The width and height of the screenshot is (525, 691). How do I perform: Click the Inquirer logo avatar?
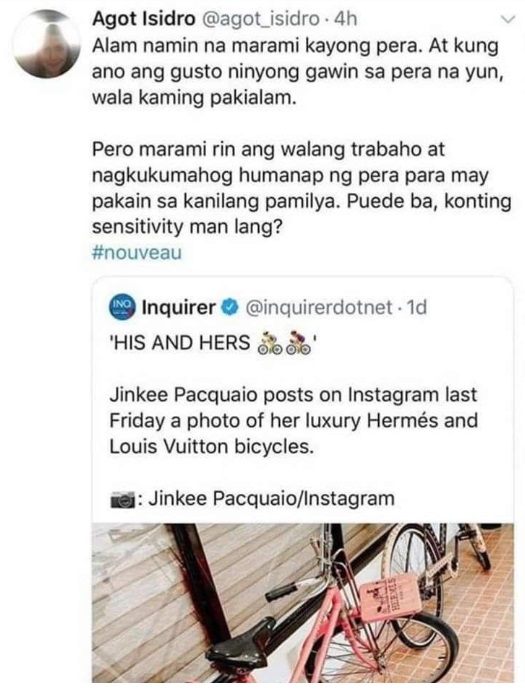coord(122,307)
